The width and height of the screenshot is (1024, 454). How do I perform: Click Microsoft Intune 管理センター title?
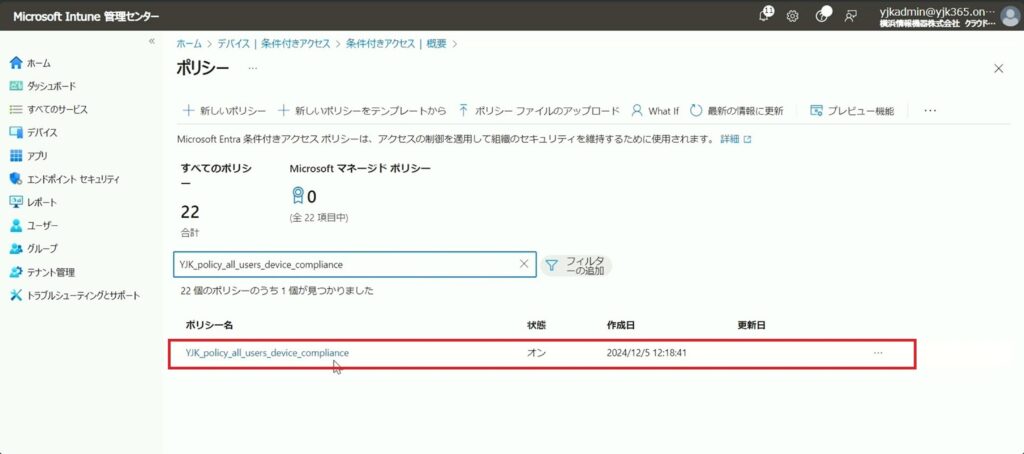(x=86, y=16)
